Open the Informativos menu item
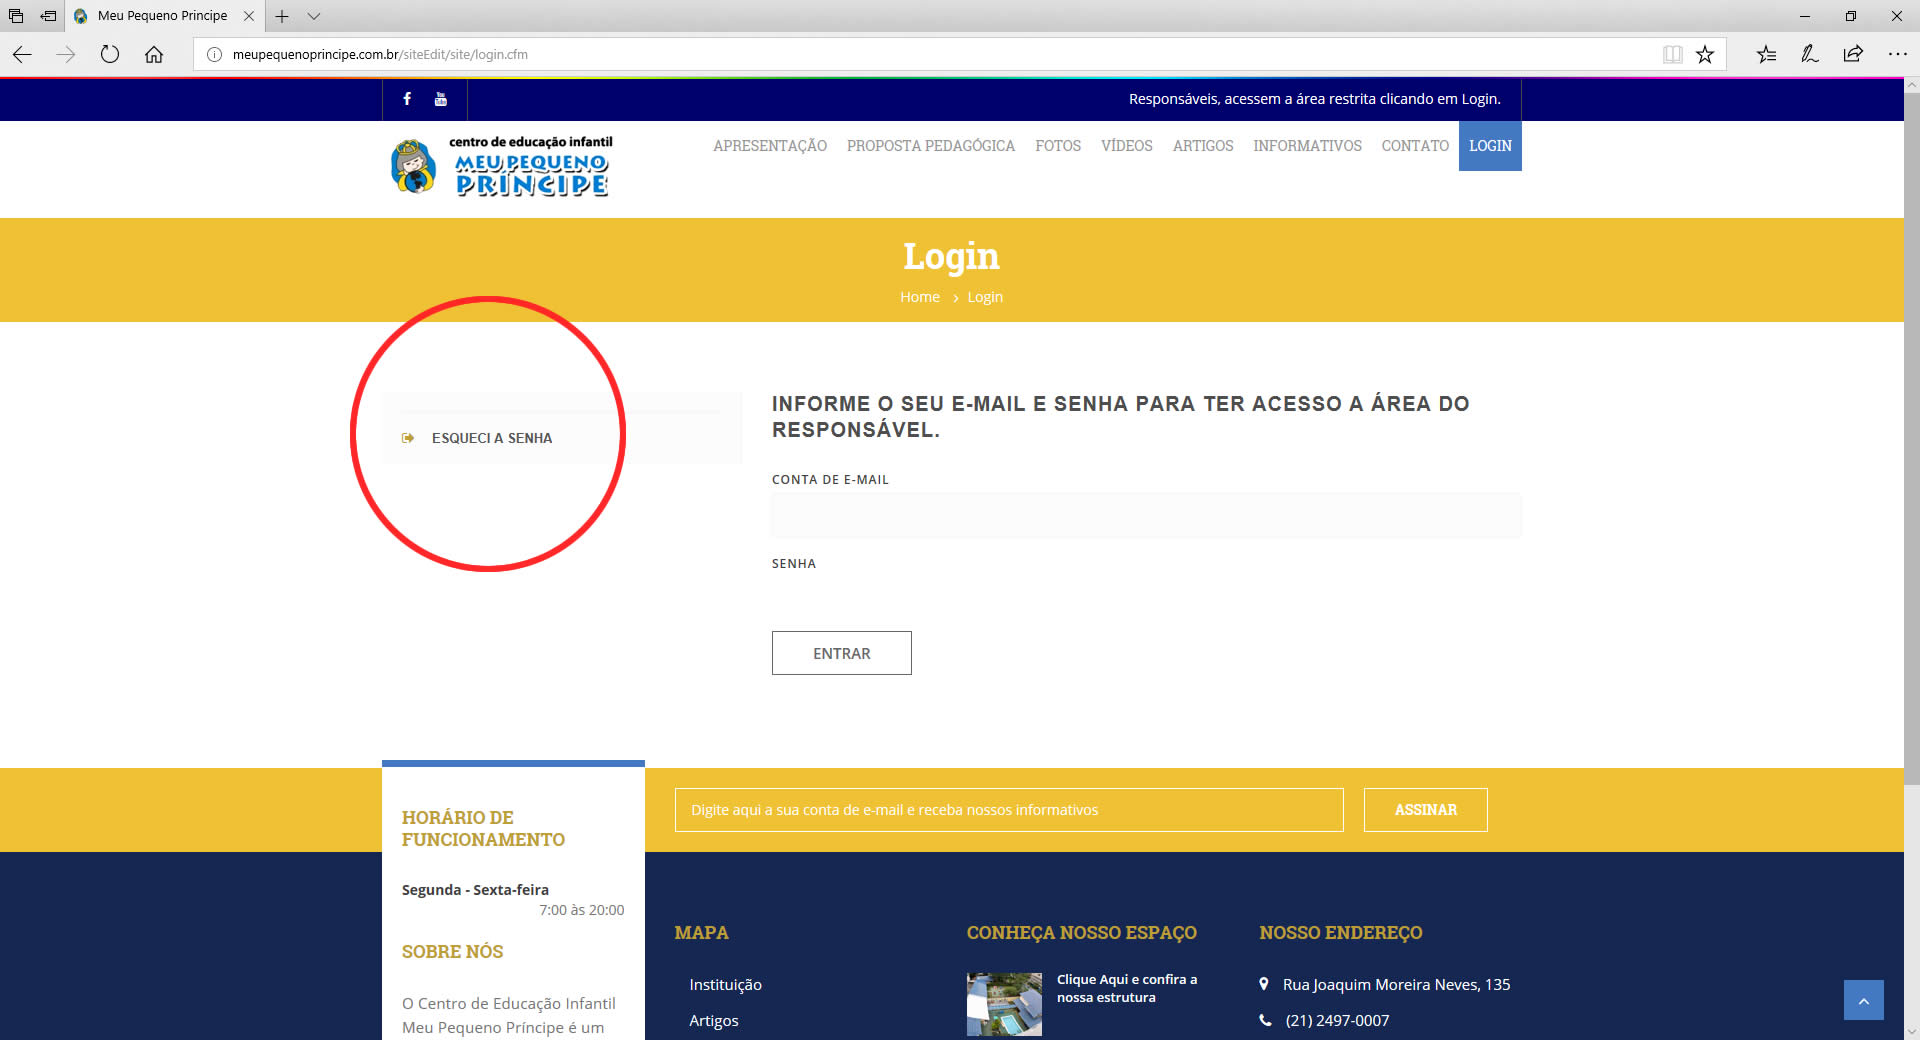This screenshot has height=1040, width=1920. 1307,146
